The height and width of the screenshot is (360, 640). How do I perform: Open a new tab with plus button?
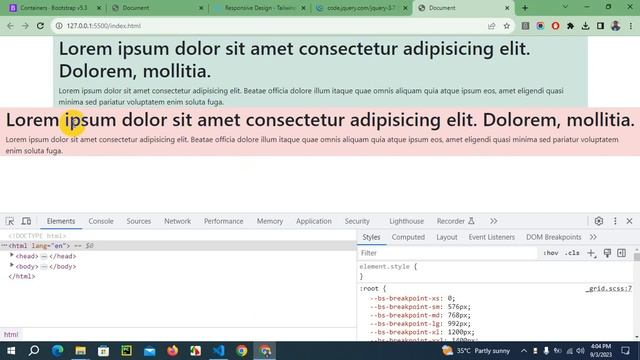525,8
